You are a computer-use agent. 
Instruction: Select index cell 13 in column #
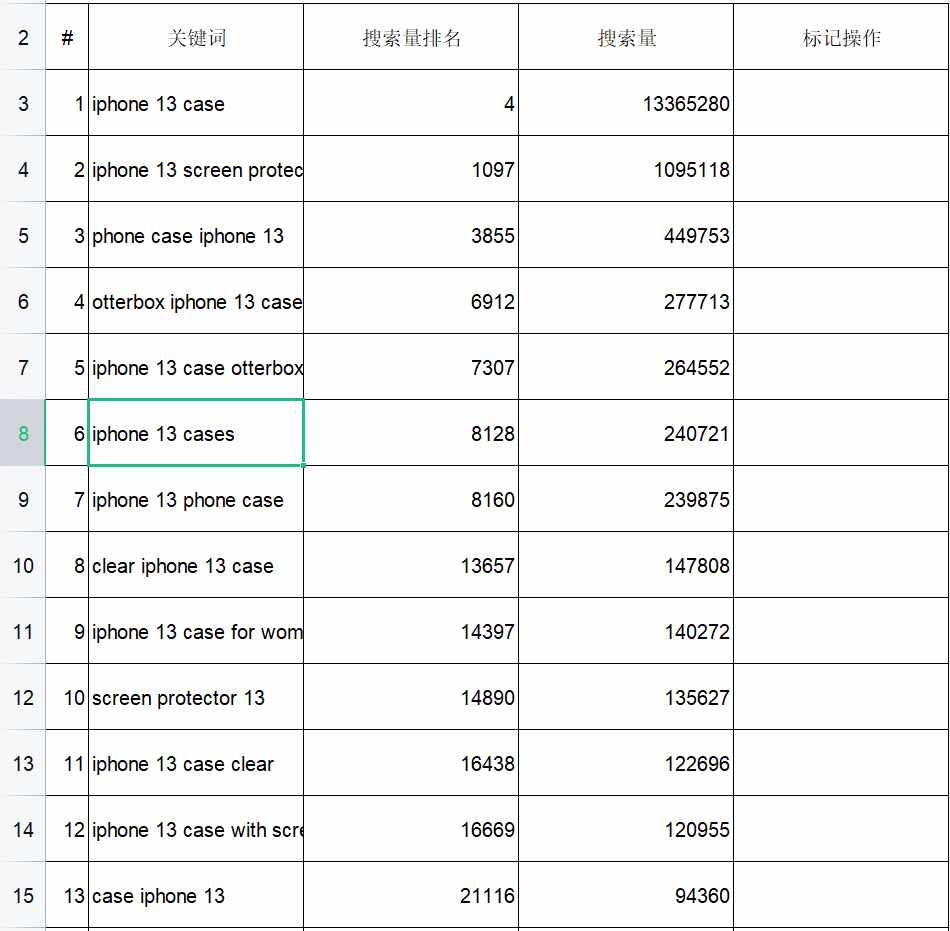67,895
